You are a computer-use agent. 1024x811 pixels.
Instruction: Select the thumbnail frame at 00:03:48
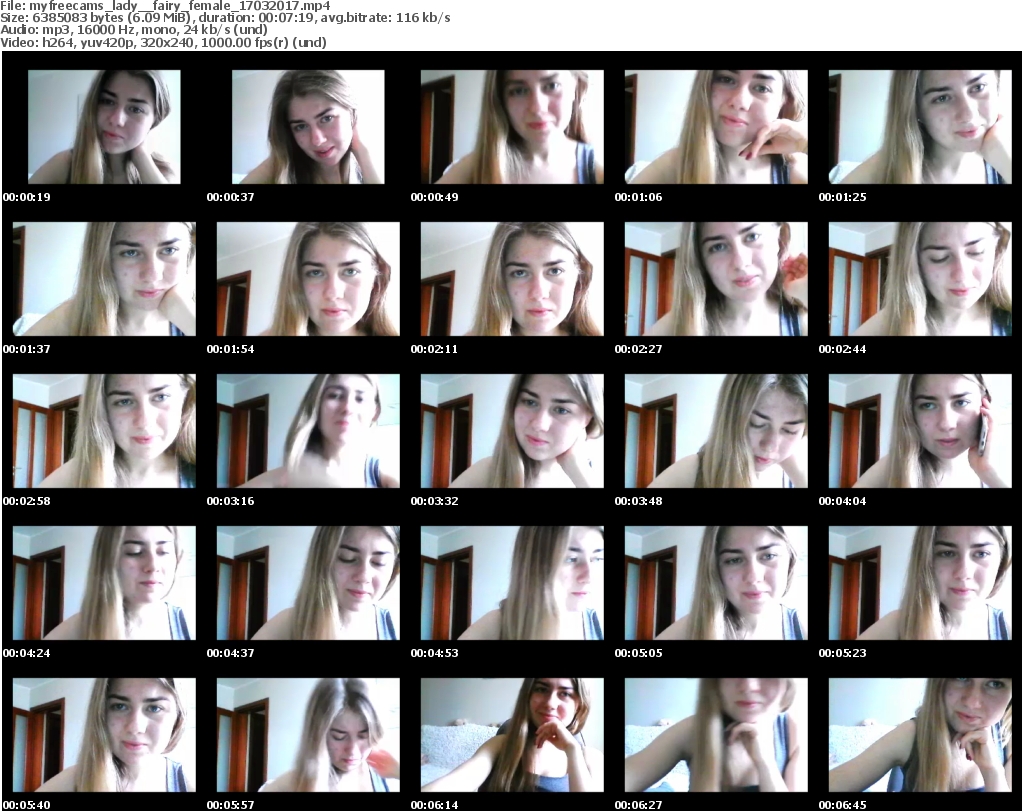click(x=716, y=431)
